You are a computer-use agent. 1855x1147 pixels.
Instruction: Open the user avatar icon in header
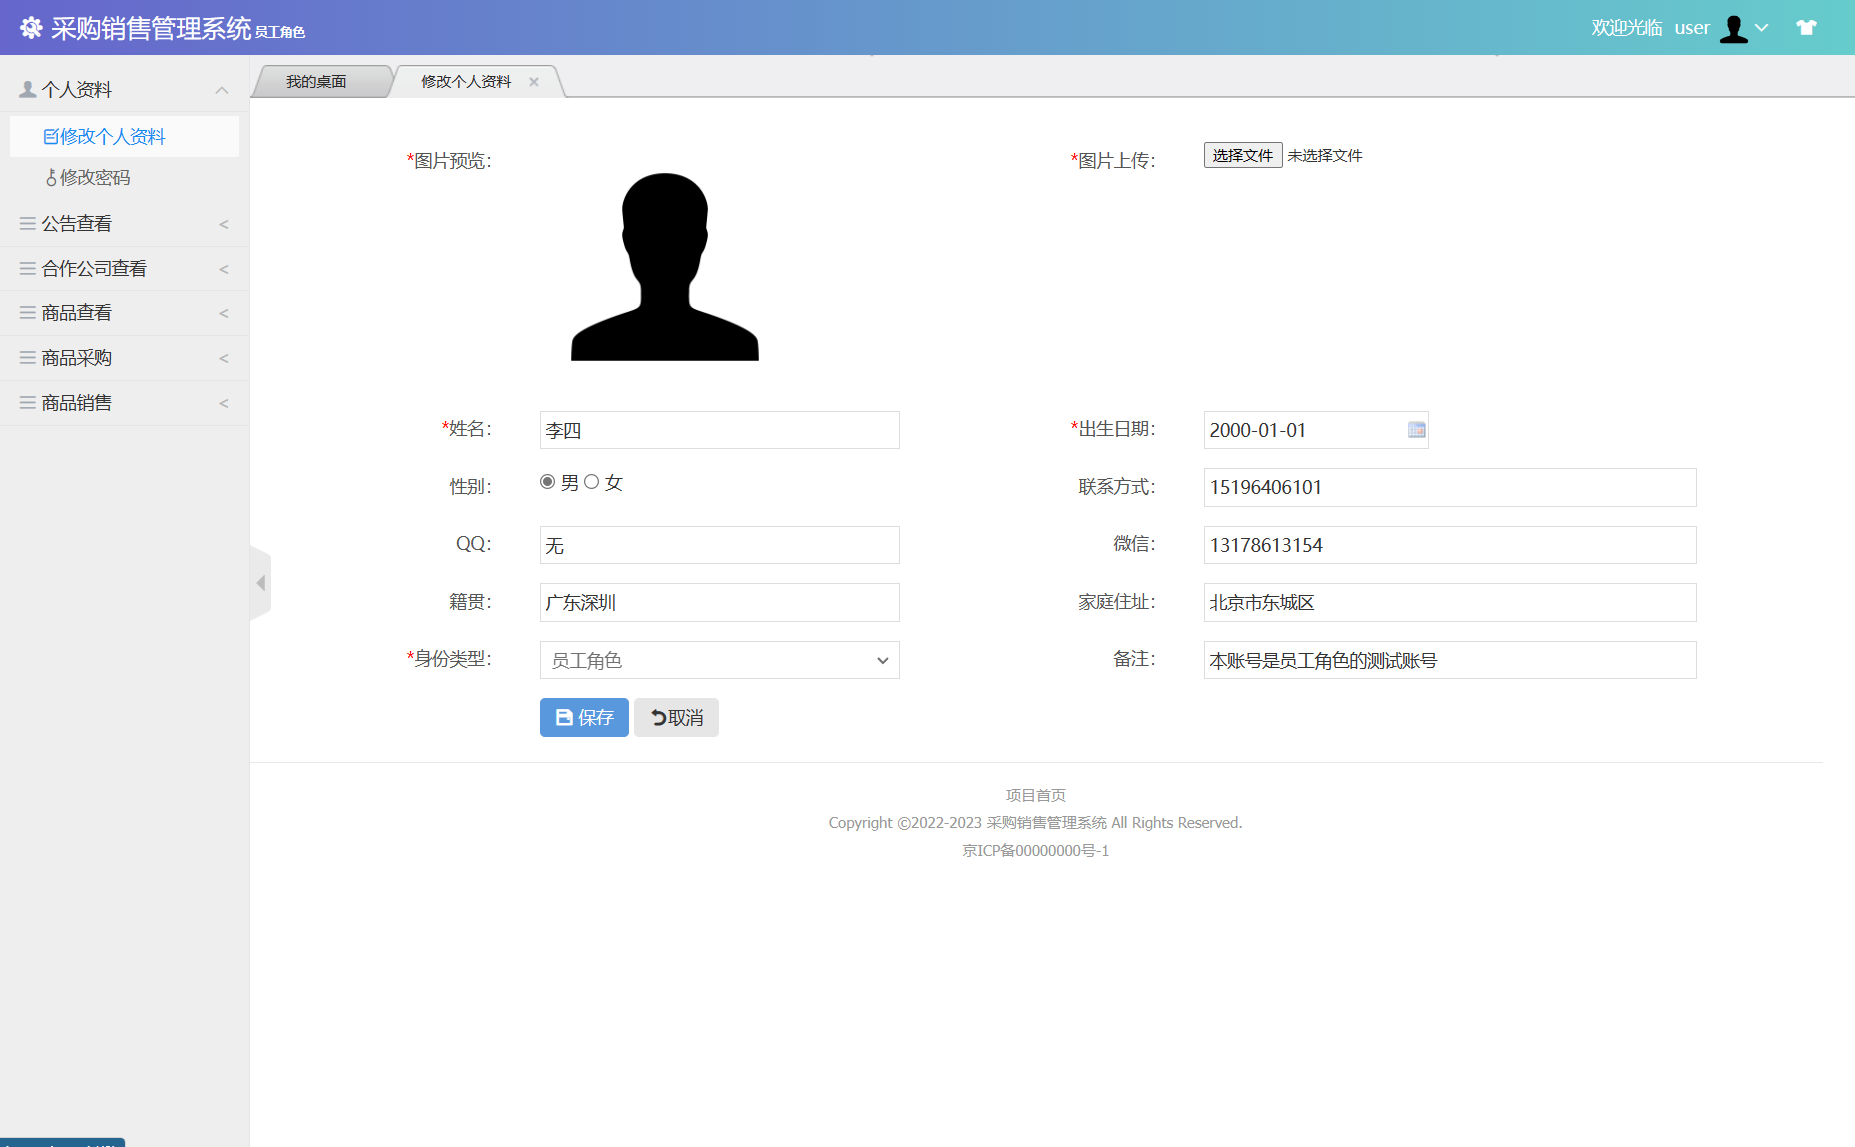pyautogui.click(x=1736, y=28)
